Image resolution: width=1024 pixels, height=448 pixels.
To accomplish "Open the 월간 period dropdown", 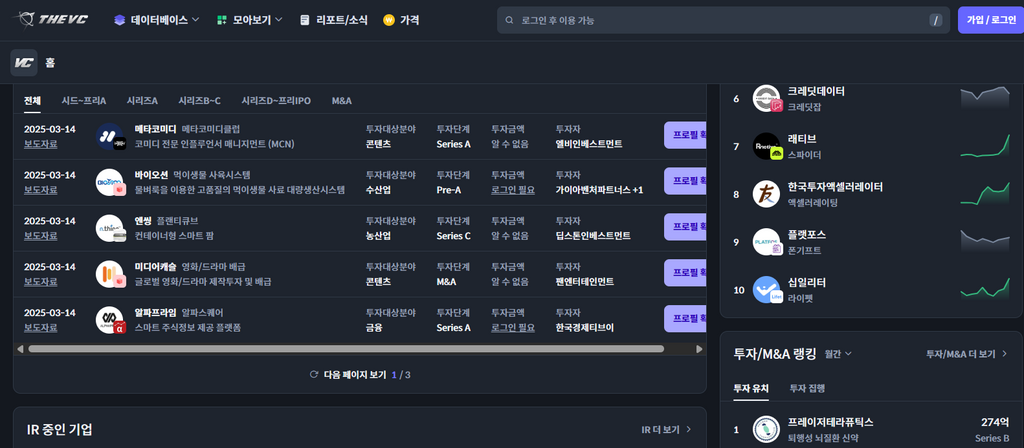I will (839, 353).
